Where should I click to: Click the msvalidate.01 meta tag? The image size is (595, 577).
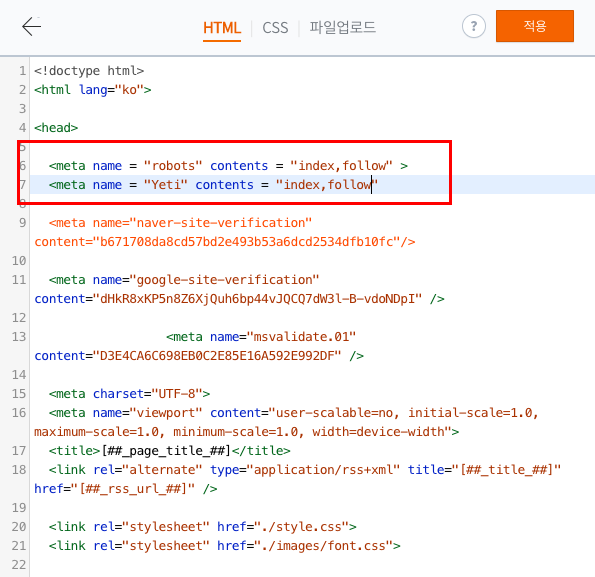pyautogui.click(x=261, y=337)
